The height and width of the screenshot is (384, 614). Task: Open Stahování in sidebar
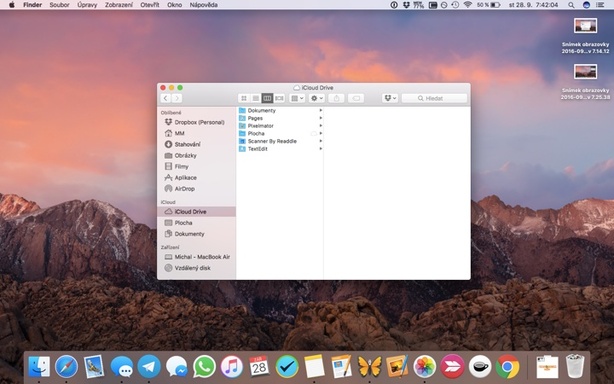coord(196,144)
